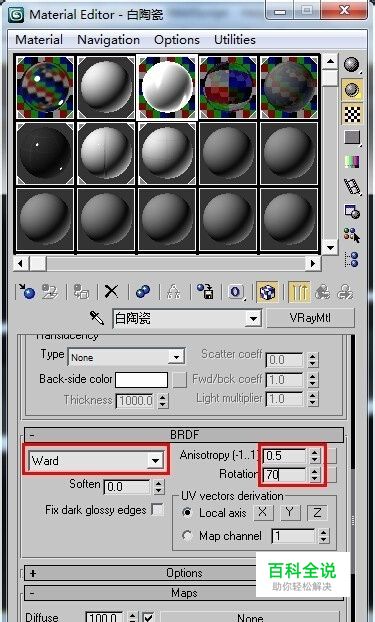Toggle the Z local axis button
Image resolution: width=375 pixels, height=622 pixels.
click(x=317, y=513)
